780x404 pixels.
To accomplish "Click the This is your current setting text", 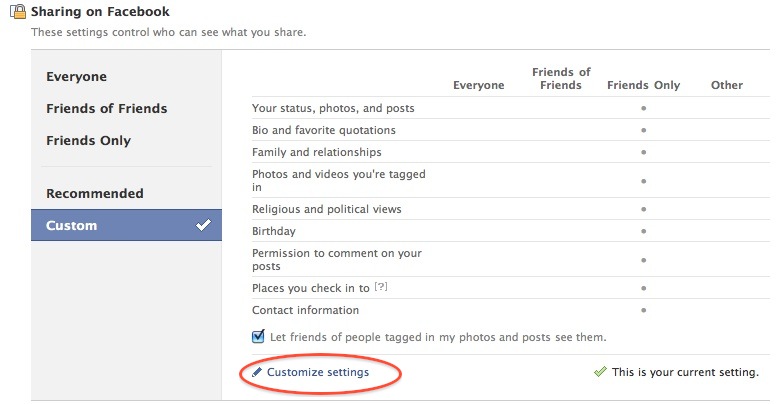I will coord(685,372).
